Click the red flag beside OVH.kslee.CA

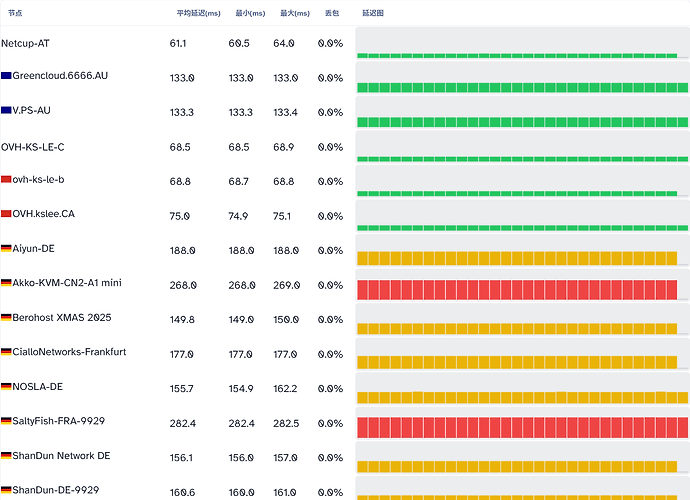point(6,214)
